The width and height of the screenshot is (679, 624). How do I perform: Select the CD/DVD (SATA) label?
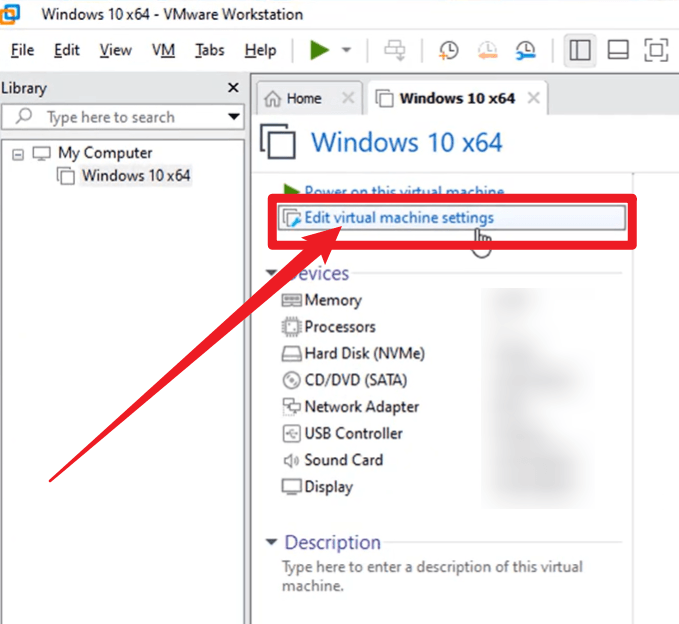tap(356, 380)
